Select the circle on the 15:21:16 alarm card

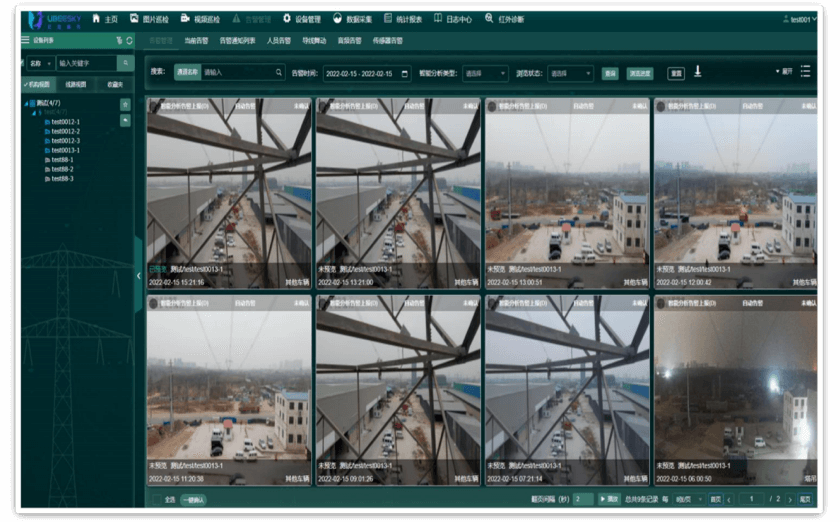click(154, 107)
